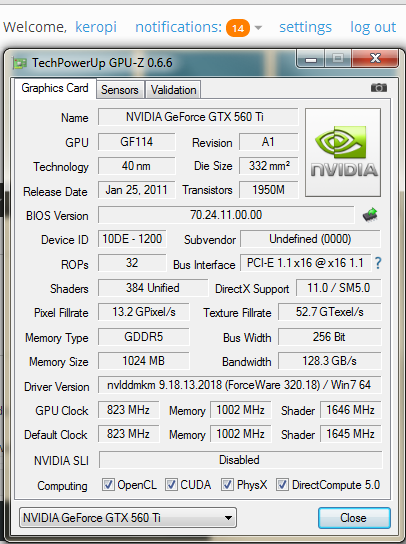
Task: Click the Computing label
Action: (x=62, y=486)
